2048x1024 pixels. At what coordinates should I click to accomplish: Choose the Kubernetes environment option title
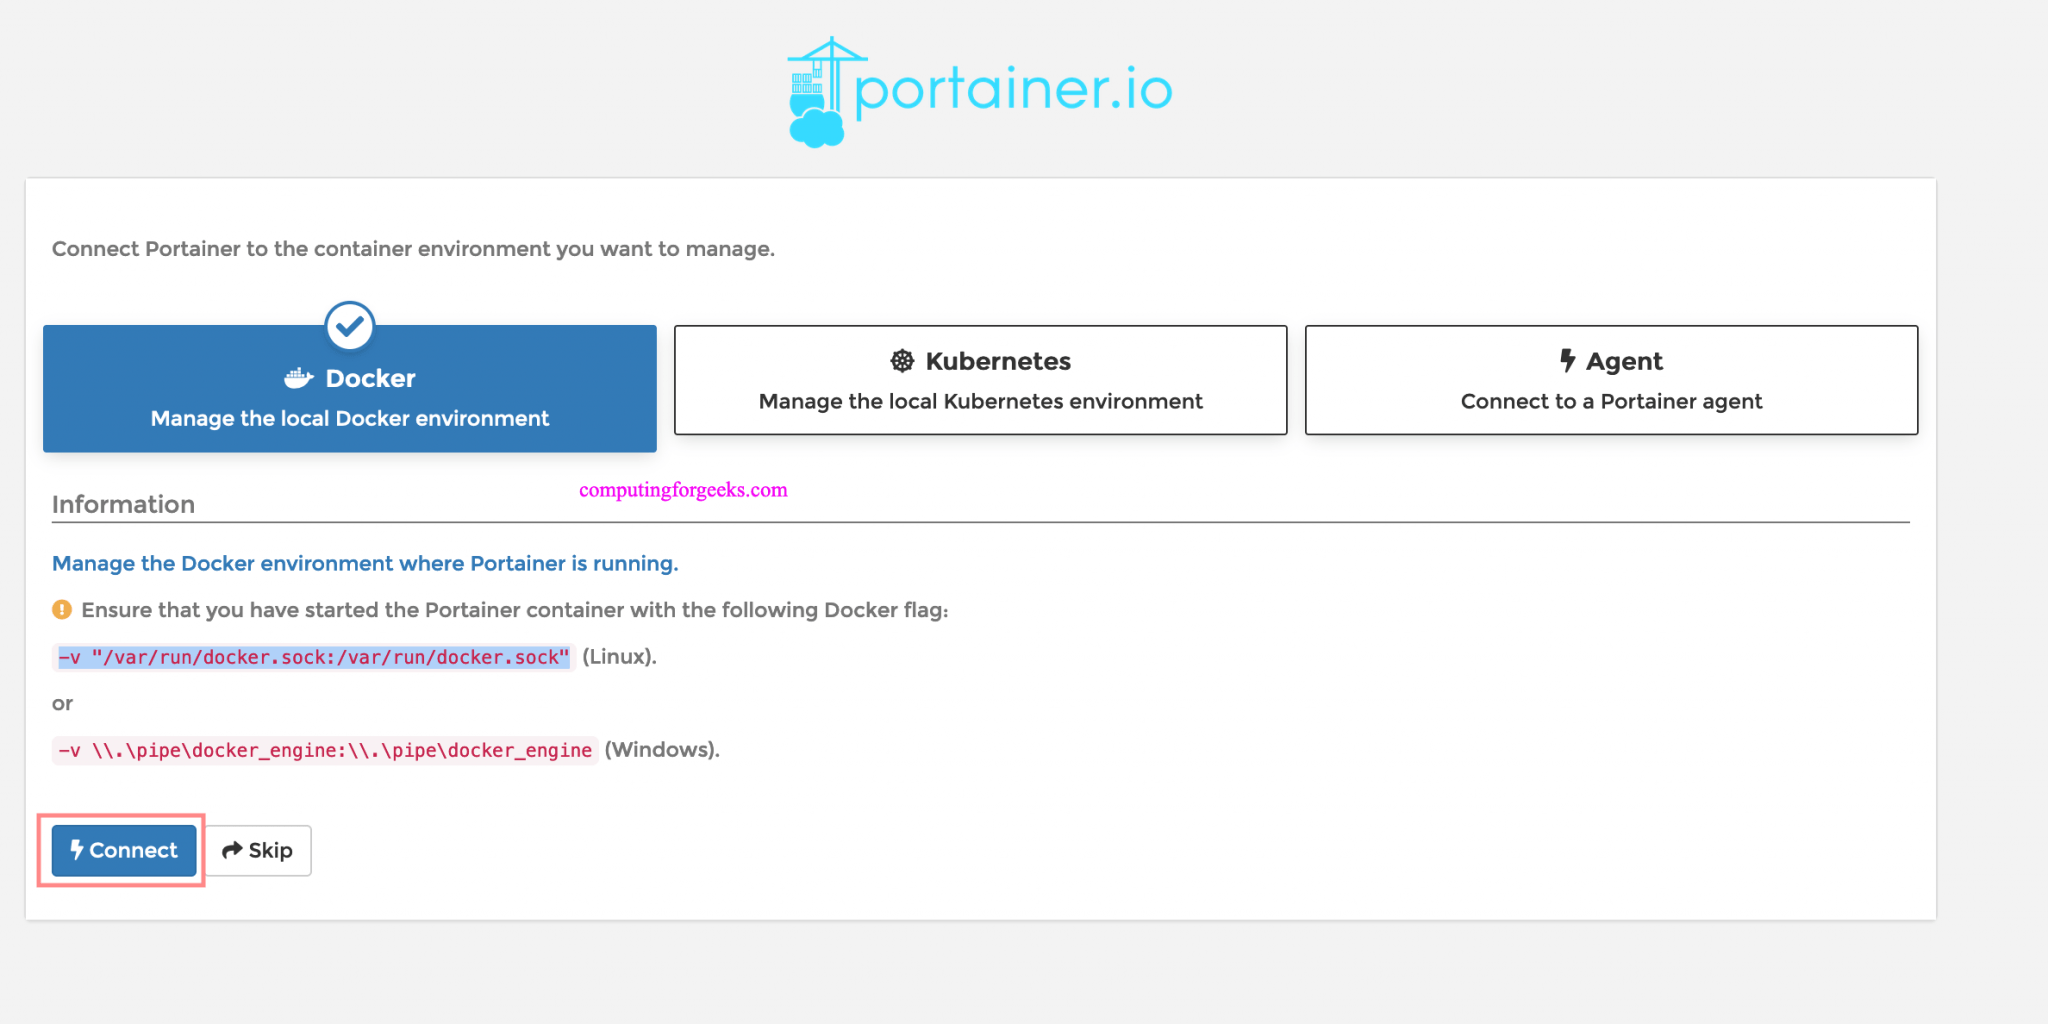[x=997, y=361]
